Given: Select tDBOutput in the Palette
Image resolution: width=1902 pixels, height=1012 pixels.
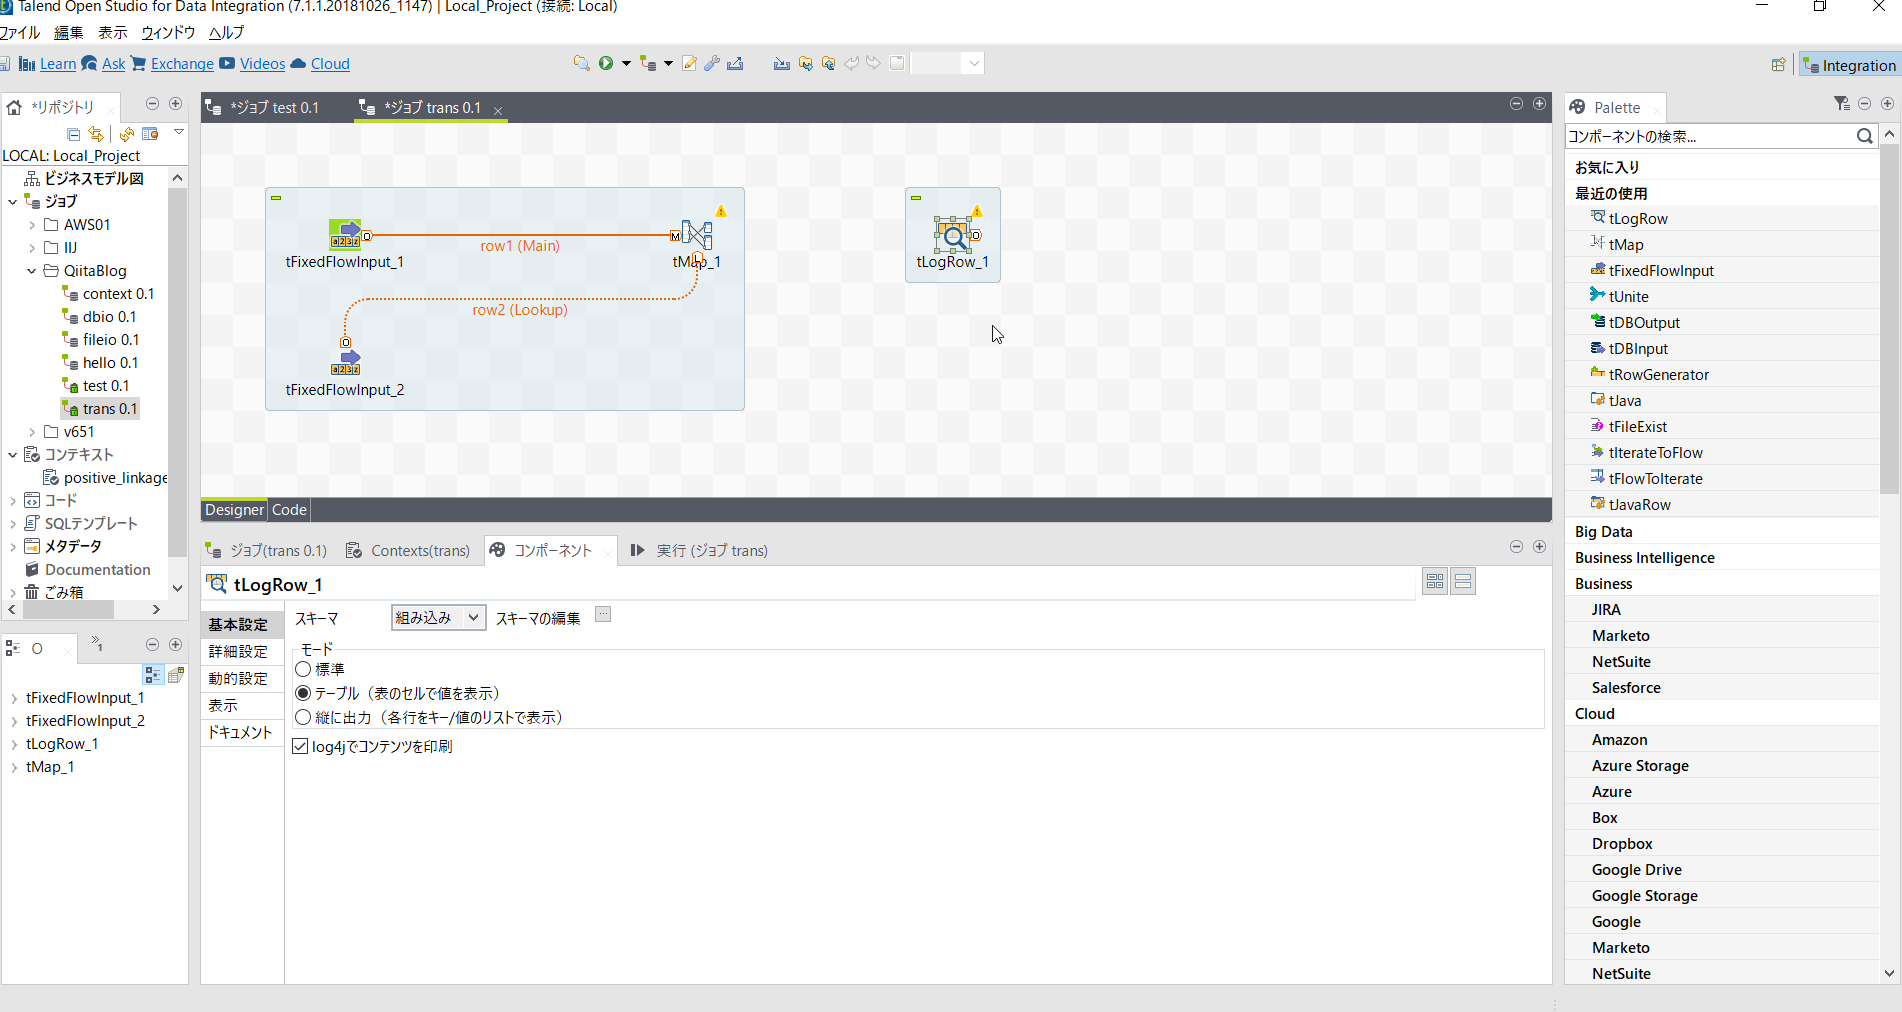Looking at the screenshot, I should point(1644,323).
